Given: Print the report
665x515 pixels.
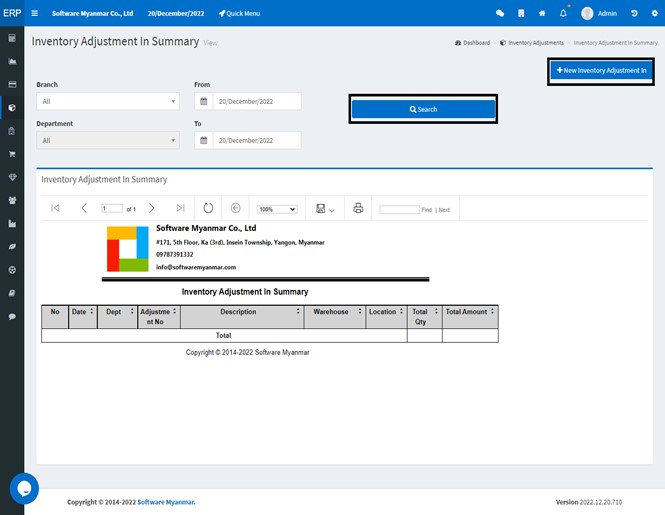Looking at the screenshot, I should point(358,208).
